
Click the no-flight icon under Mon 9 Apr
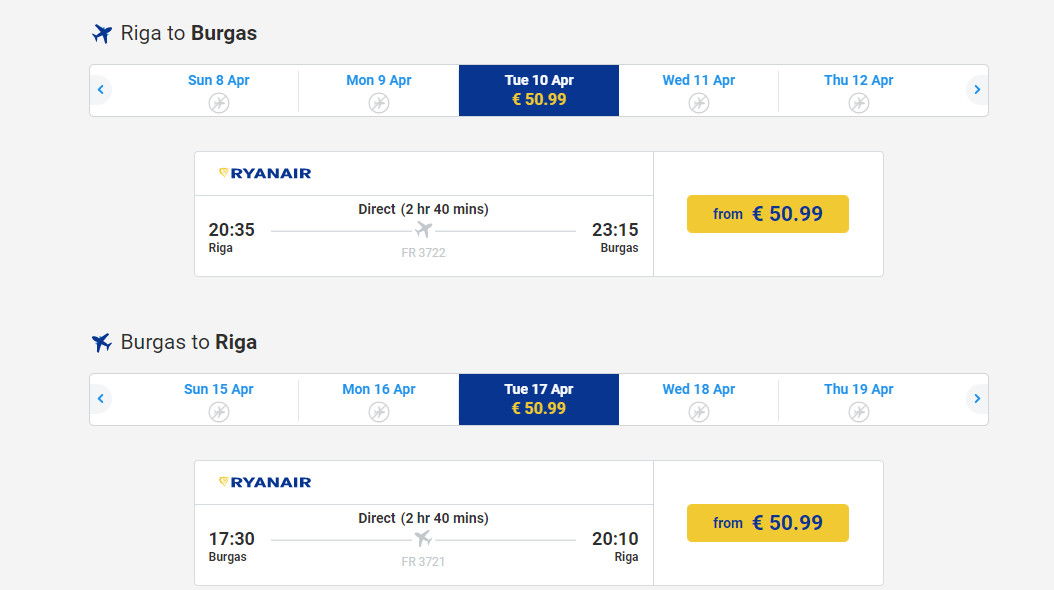click(378, 103)
